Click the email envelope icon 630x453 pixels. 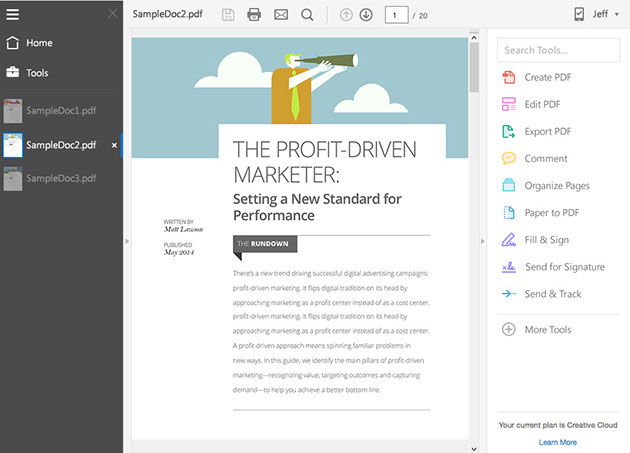[281, 15]
